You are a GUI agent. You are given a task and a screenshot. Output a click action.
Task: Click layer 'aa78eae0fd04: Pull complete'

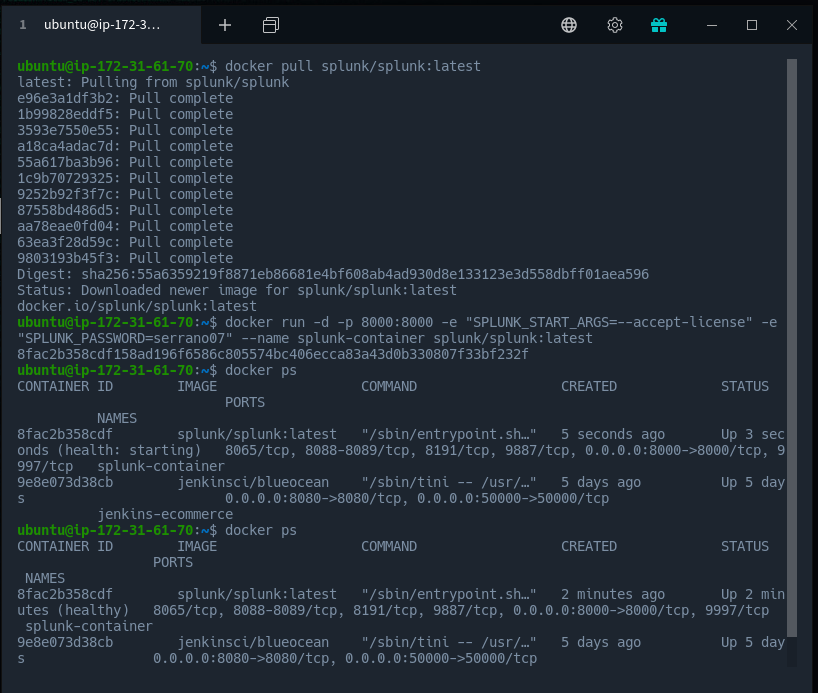point(125,226)
